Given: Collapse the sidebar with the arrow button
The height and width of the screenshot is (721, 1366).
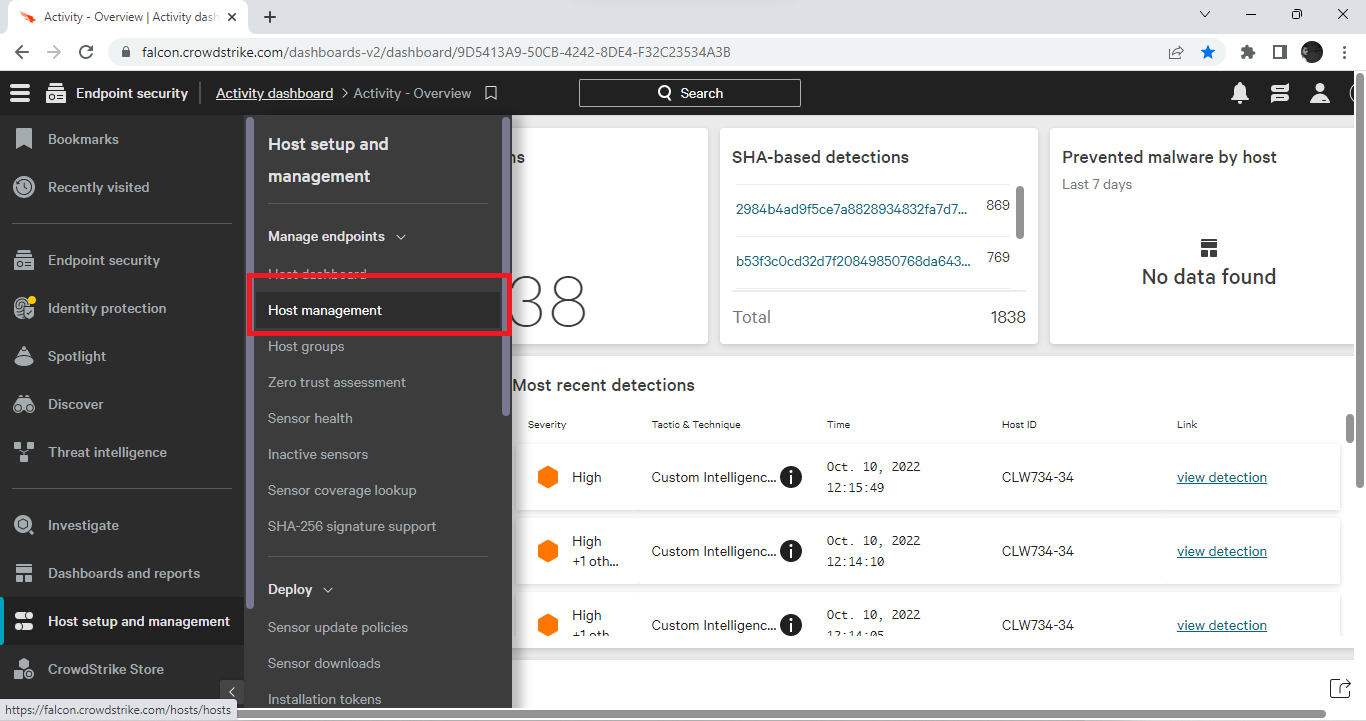Looking at the screenshot, I should tap(232, 691).
